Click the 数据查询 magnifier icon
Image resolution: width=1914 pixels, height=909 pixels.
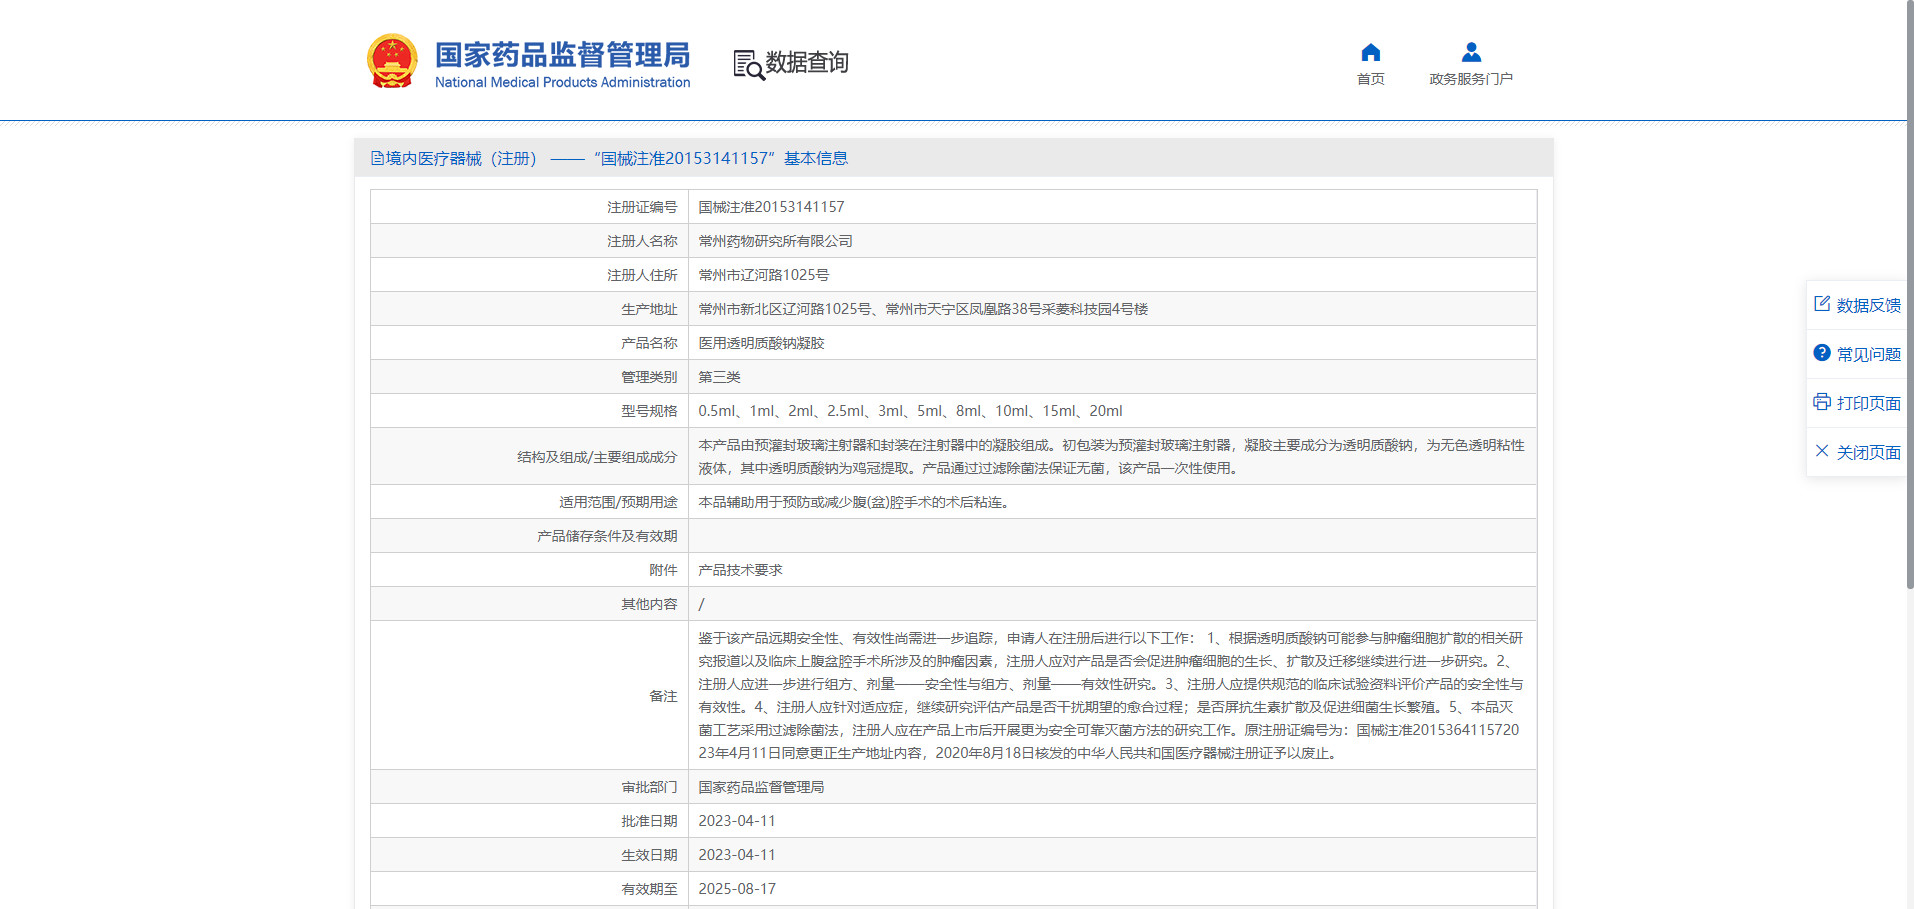[748, 64]
